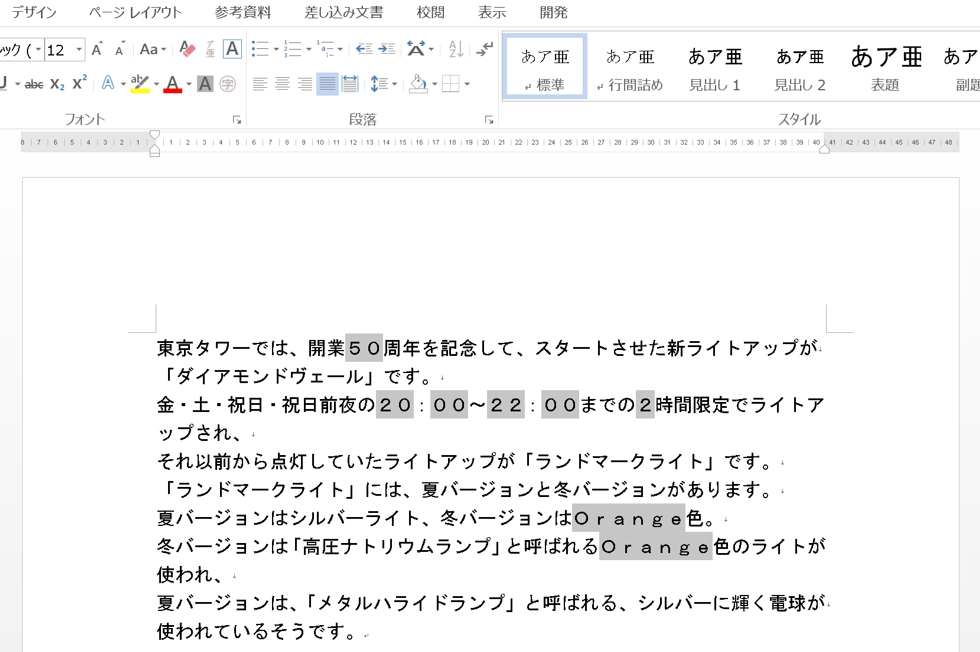
Task: Toggle justify alignment
Action: tap(328, 83)
